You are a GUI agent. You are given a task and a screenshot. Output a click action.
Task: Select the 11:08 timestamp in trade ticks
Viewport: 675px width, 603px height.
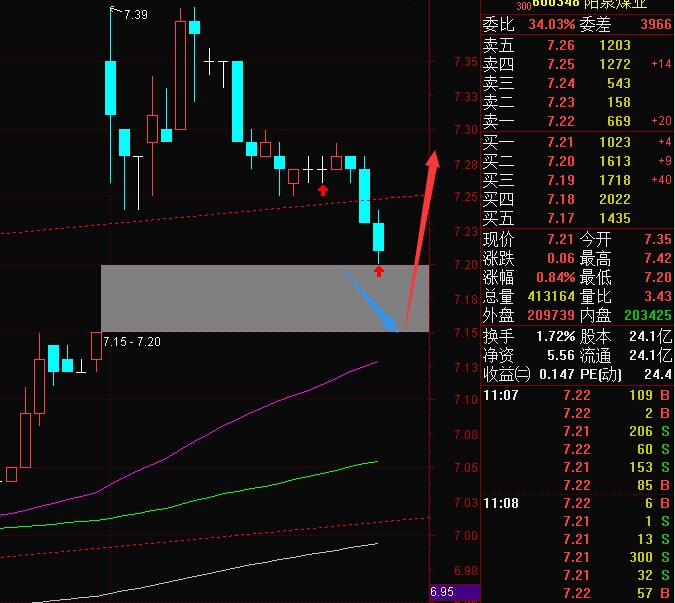pyautogui.click(x=501, y=503)
